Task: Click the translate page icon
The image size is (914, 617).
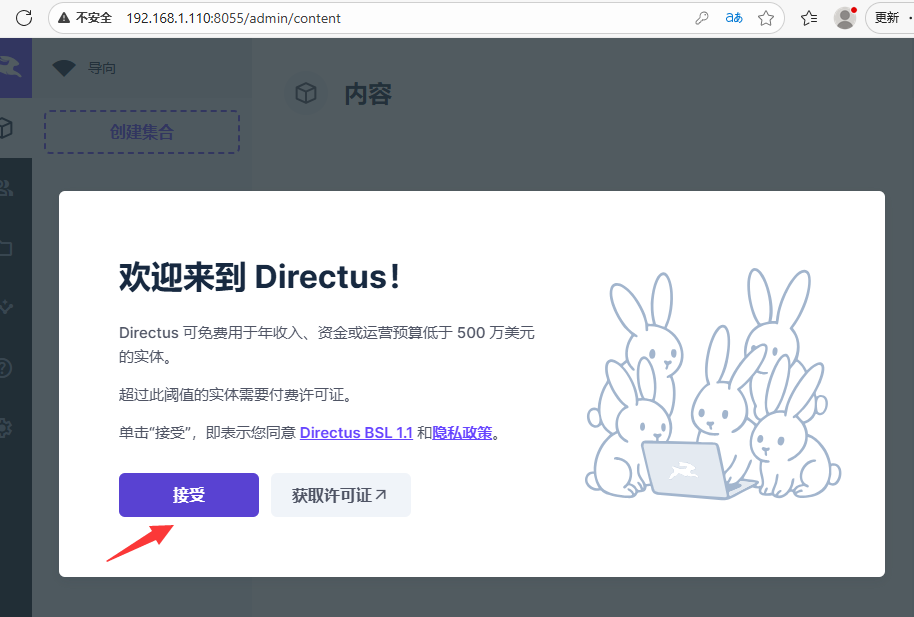Action: pos(734,18)
